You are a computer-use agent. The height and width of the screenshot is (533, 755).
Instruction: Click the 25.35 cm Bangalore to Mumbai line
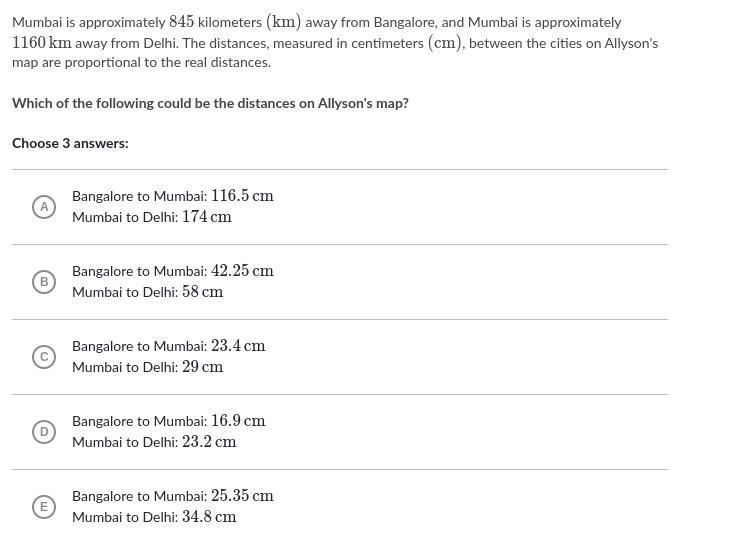coord(173,496)
